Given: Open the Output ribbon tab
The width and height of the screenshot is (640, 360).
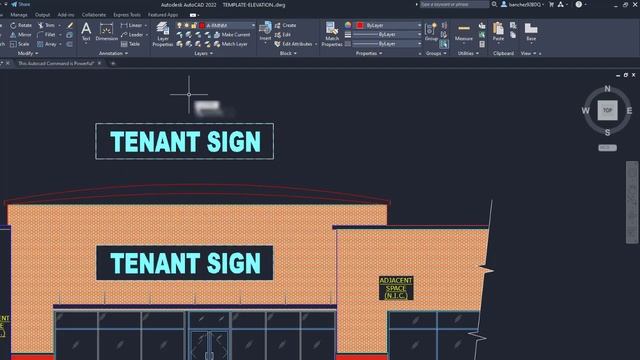Looking at the screenshot, I should pos(42,15).
